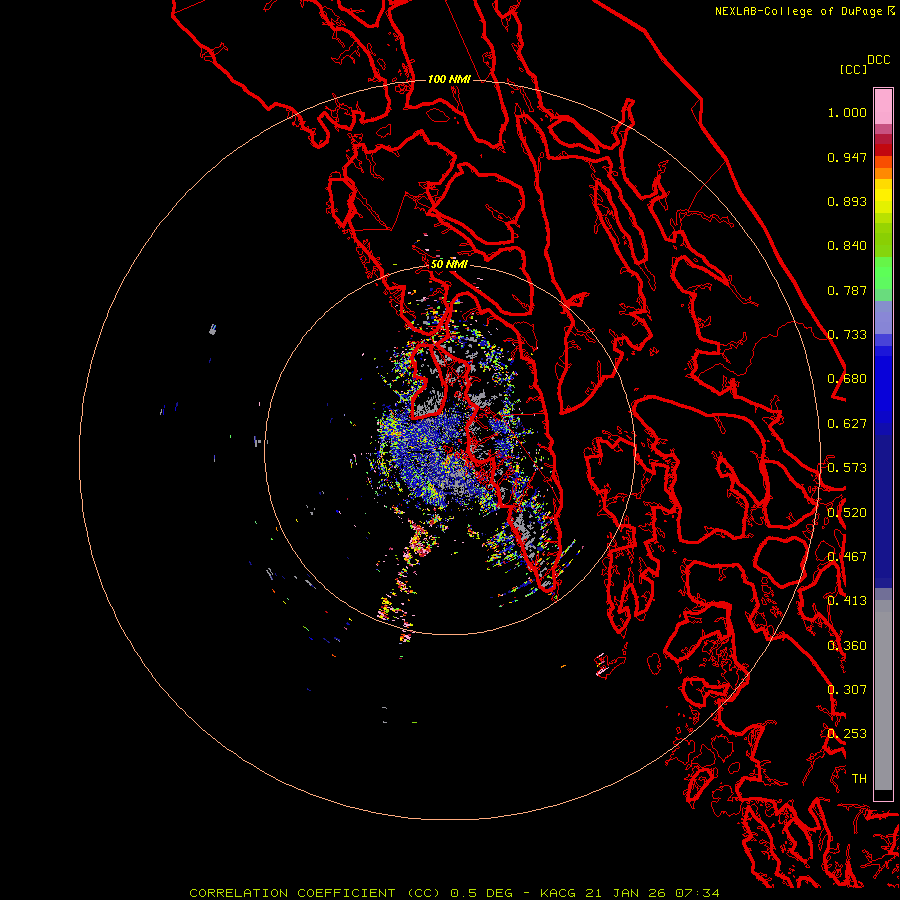Click the [CC] units label
This screenshot has width=900, height=900.
click(853, 69)
